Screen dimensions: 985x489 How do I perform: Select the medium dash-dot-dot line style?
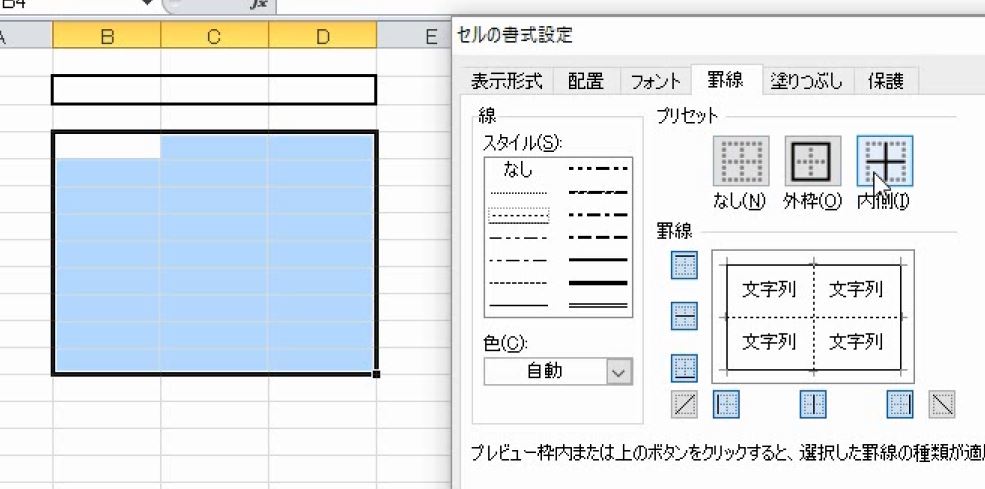click(598, 168)
